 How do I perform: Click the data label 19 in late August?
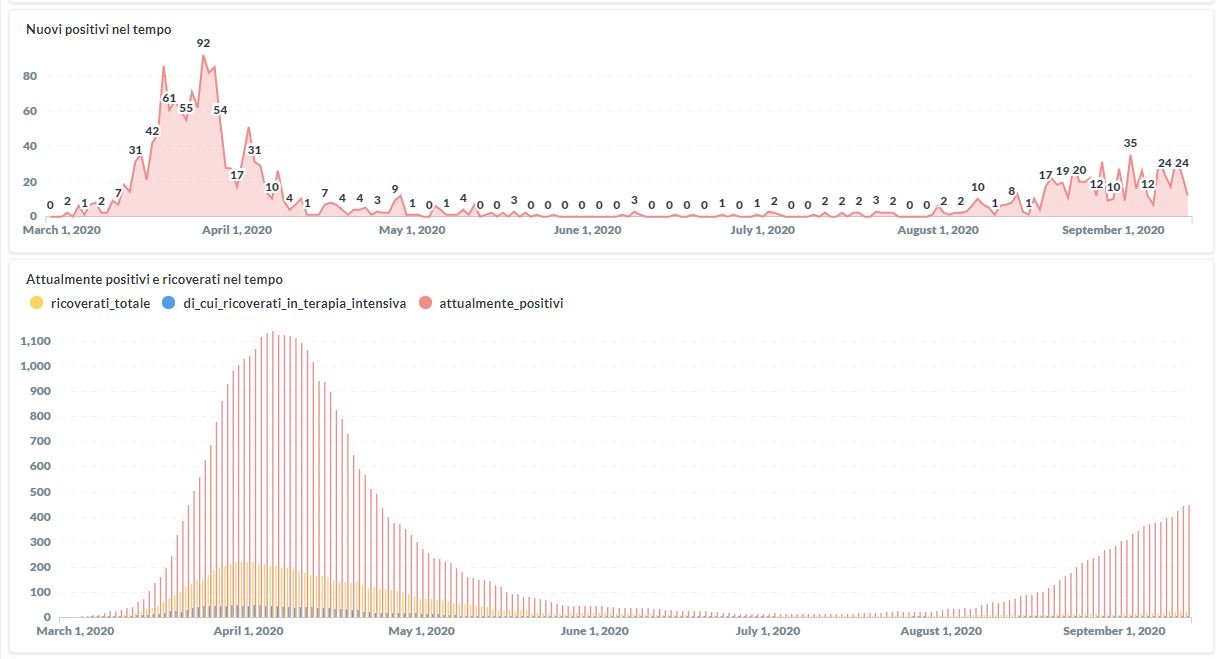[1063, 171]
